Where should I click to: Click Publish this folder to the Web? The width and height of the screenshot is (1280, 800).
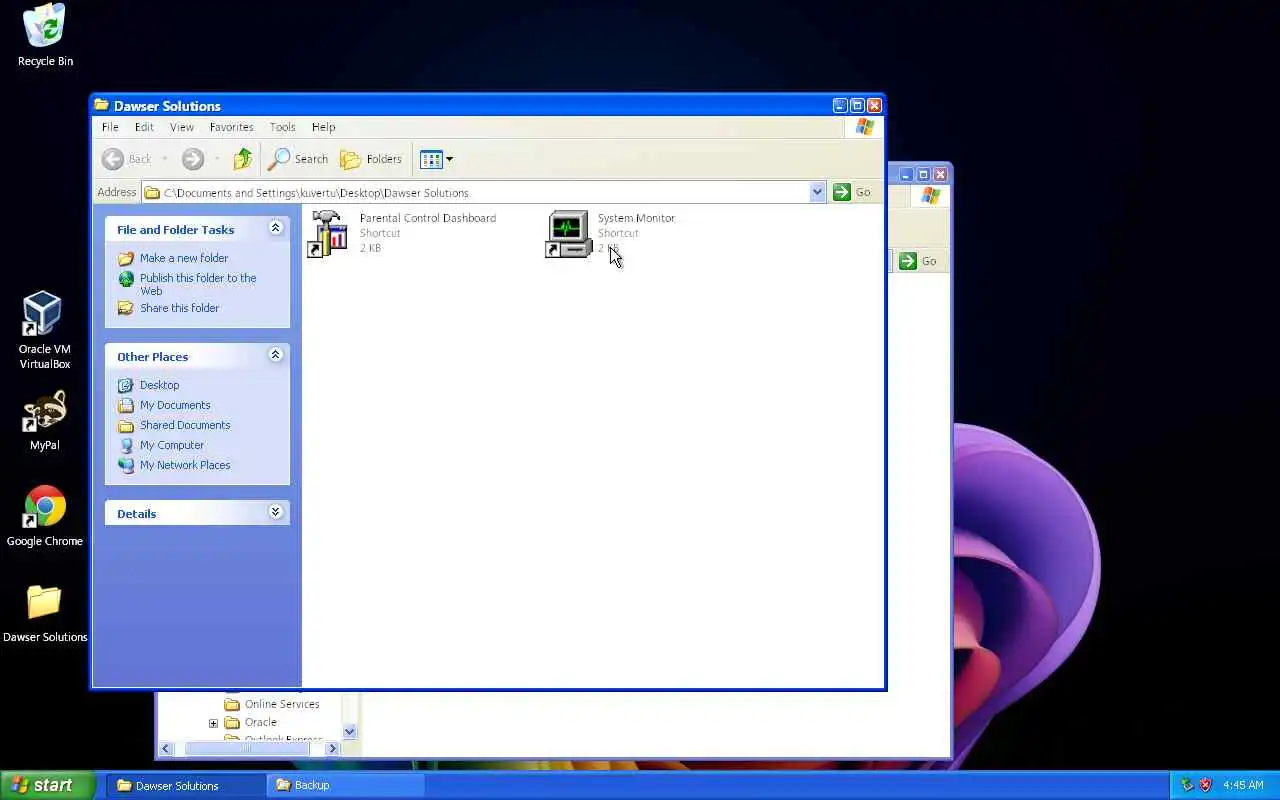click(x=198, y=284)
